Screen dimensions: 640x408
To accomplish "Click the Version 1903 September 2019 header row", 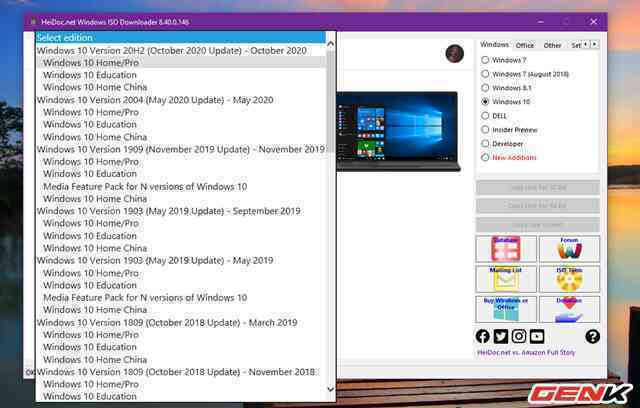I will coord(181,211).
